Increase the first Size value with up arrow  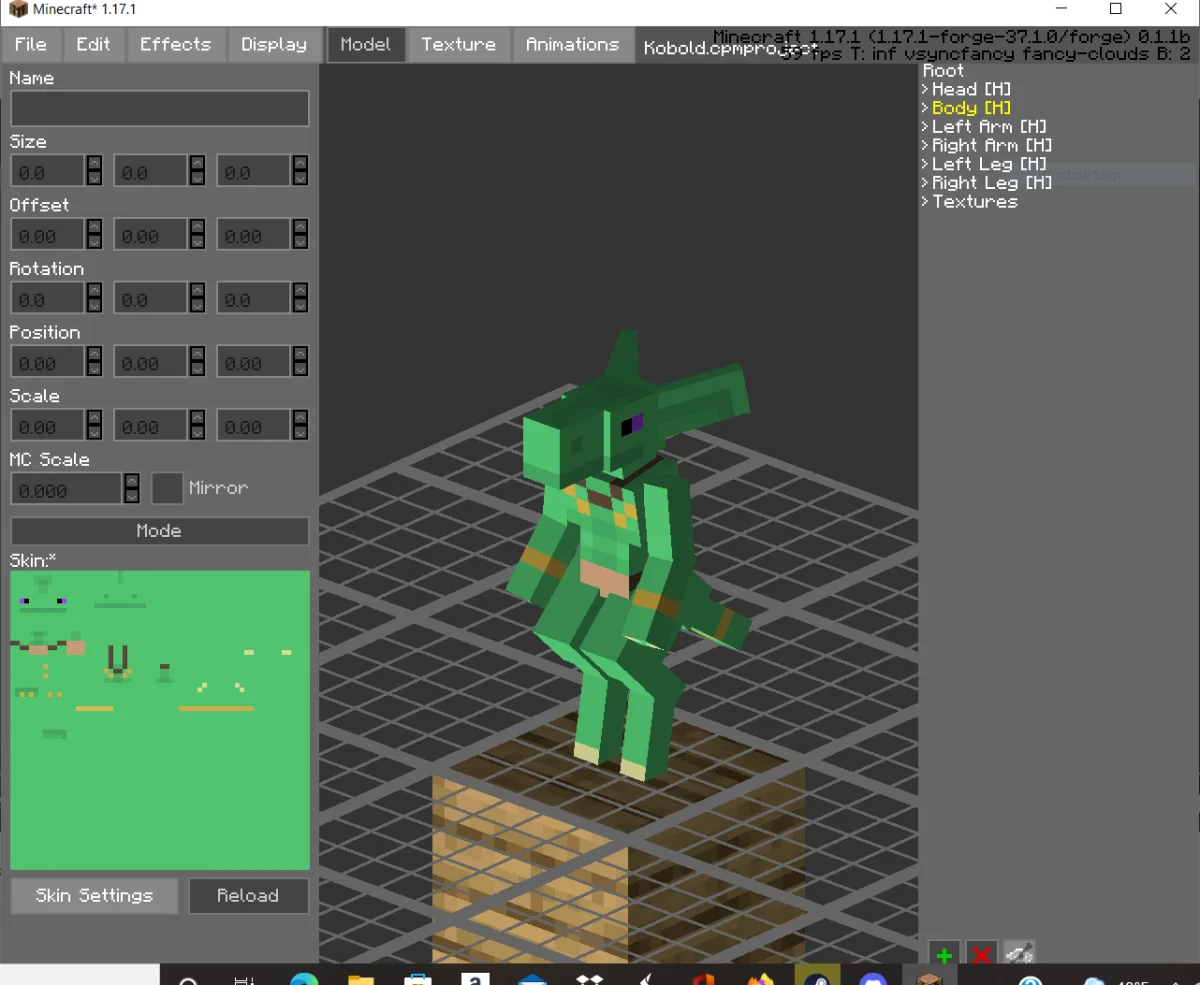(94, 163)
